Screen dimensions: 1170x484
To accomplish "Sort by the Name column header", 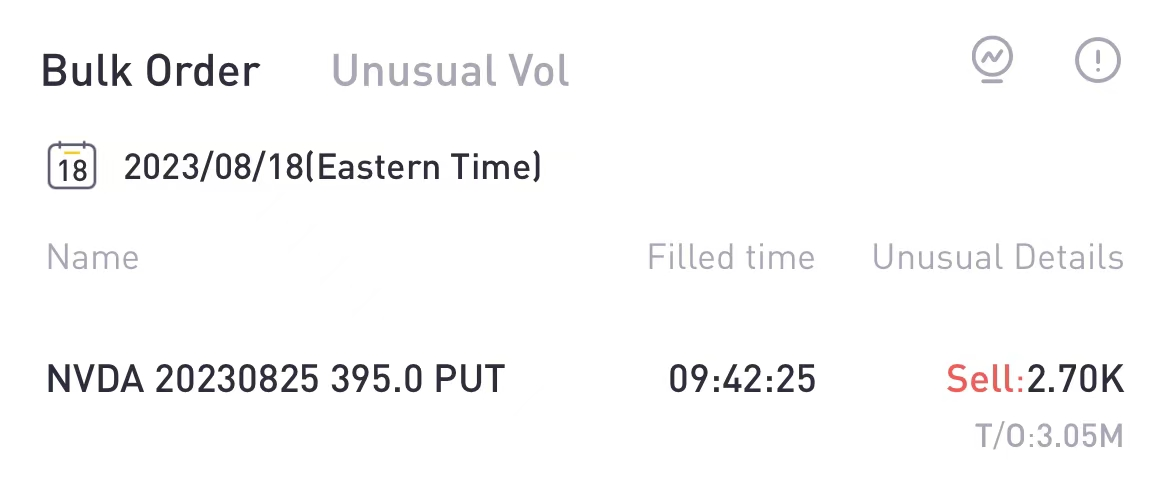I will point(92,257).
